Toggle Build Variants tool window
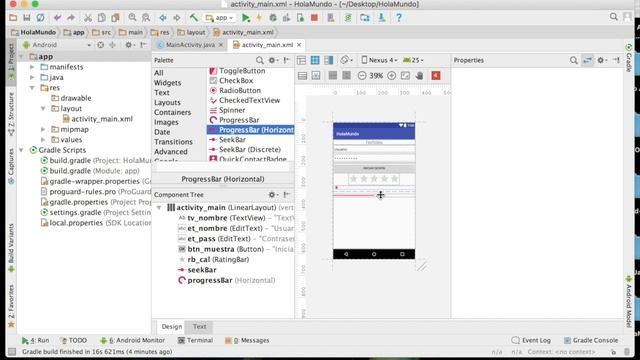Viewport: 640px width, 360px height. coord(11,248)
